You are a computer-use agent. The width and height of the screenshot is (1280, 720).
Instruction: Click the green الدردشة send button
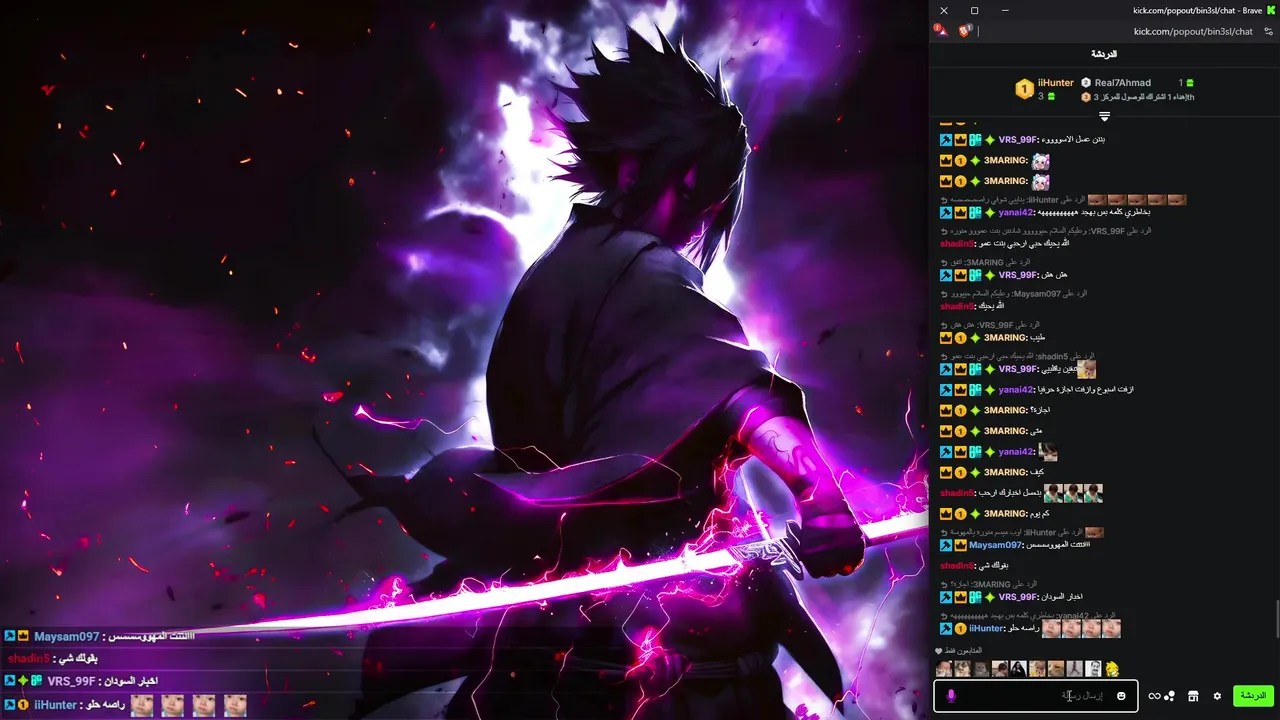pyautogui.click(x=1253, y=696)
